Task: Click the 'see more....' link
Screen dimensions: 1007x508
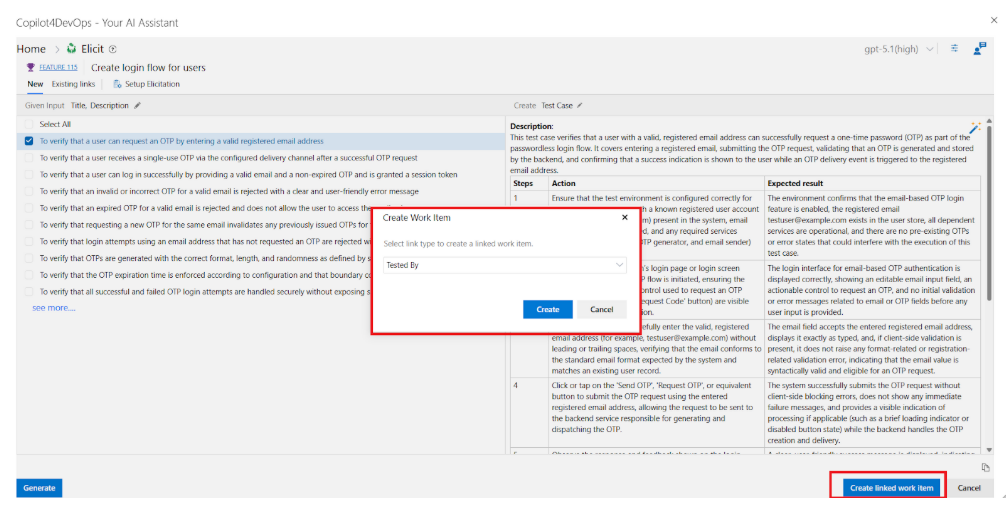Action: coord(54,308)
